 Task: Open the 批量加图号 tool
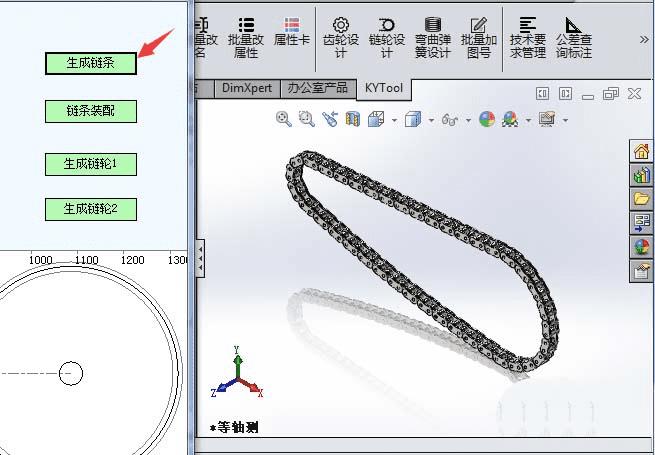point(479,38)
